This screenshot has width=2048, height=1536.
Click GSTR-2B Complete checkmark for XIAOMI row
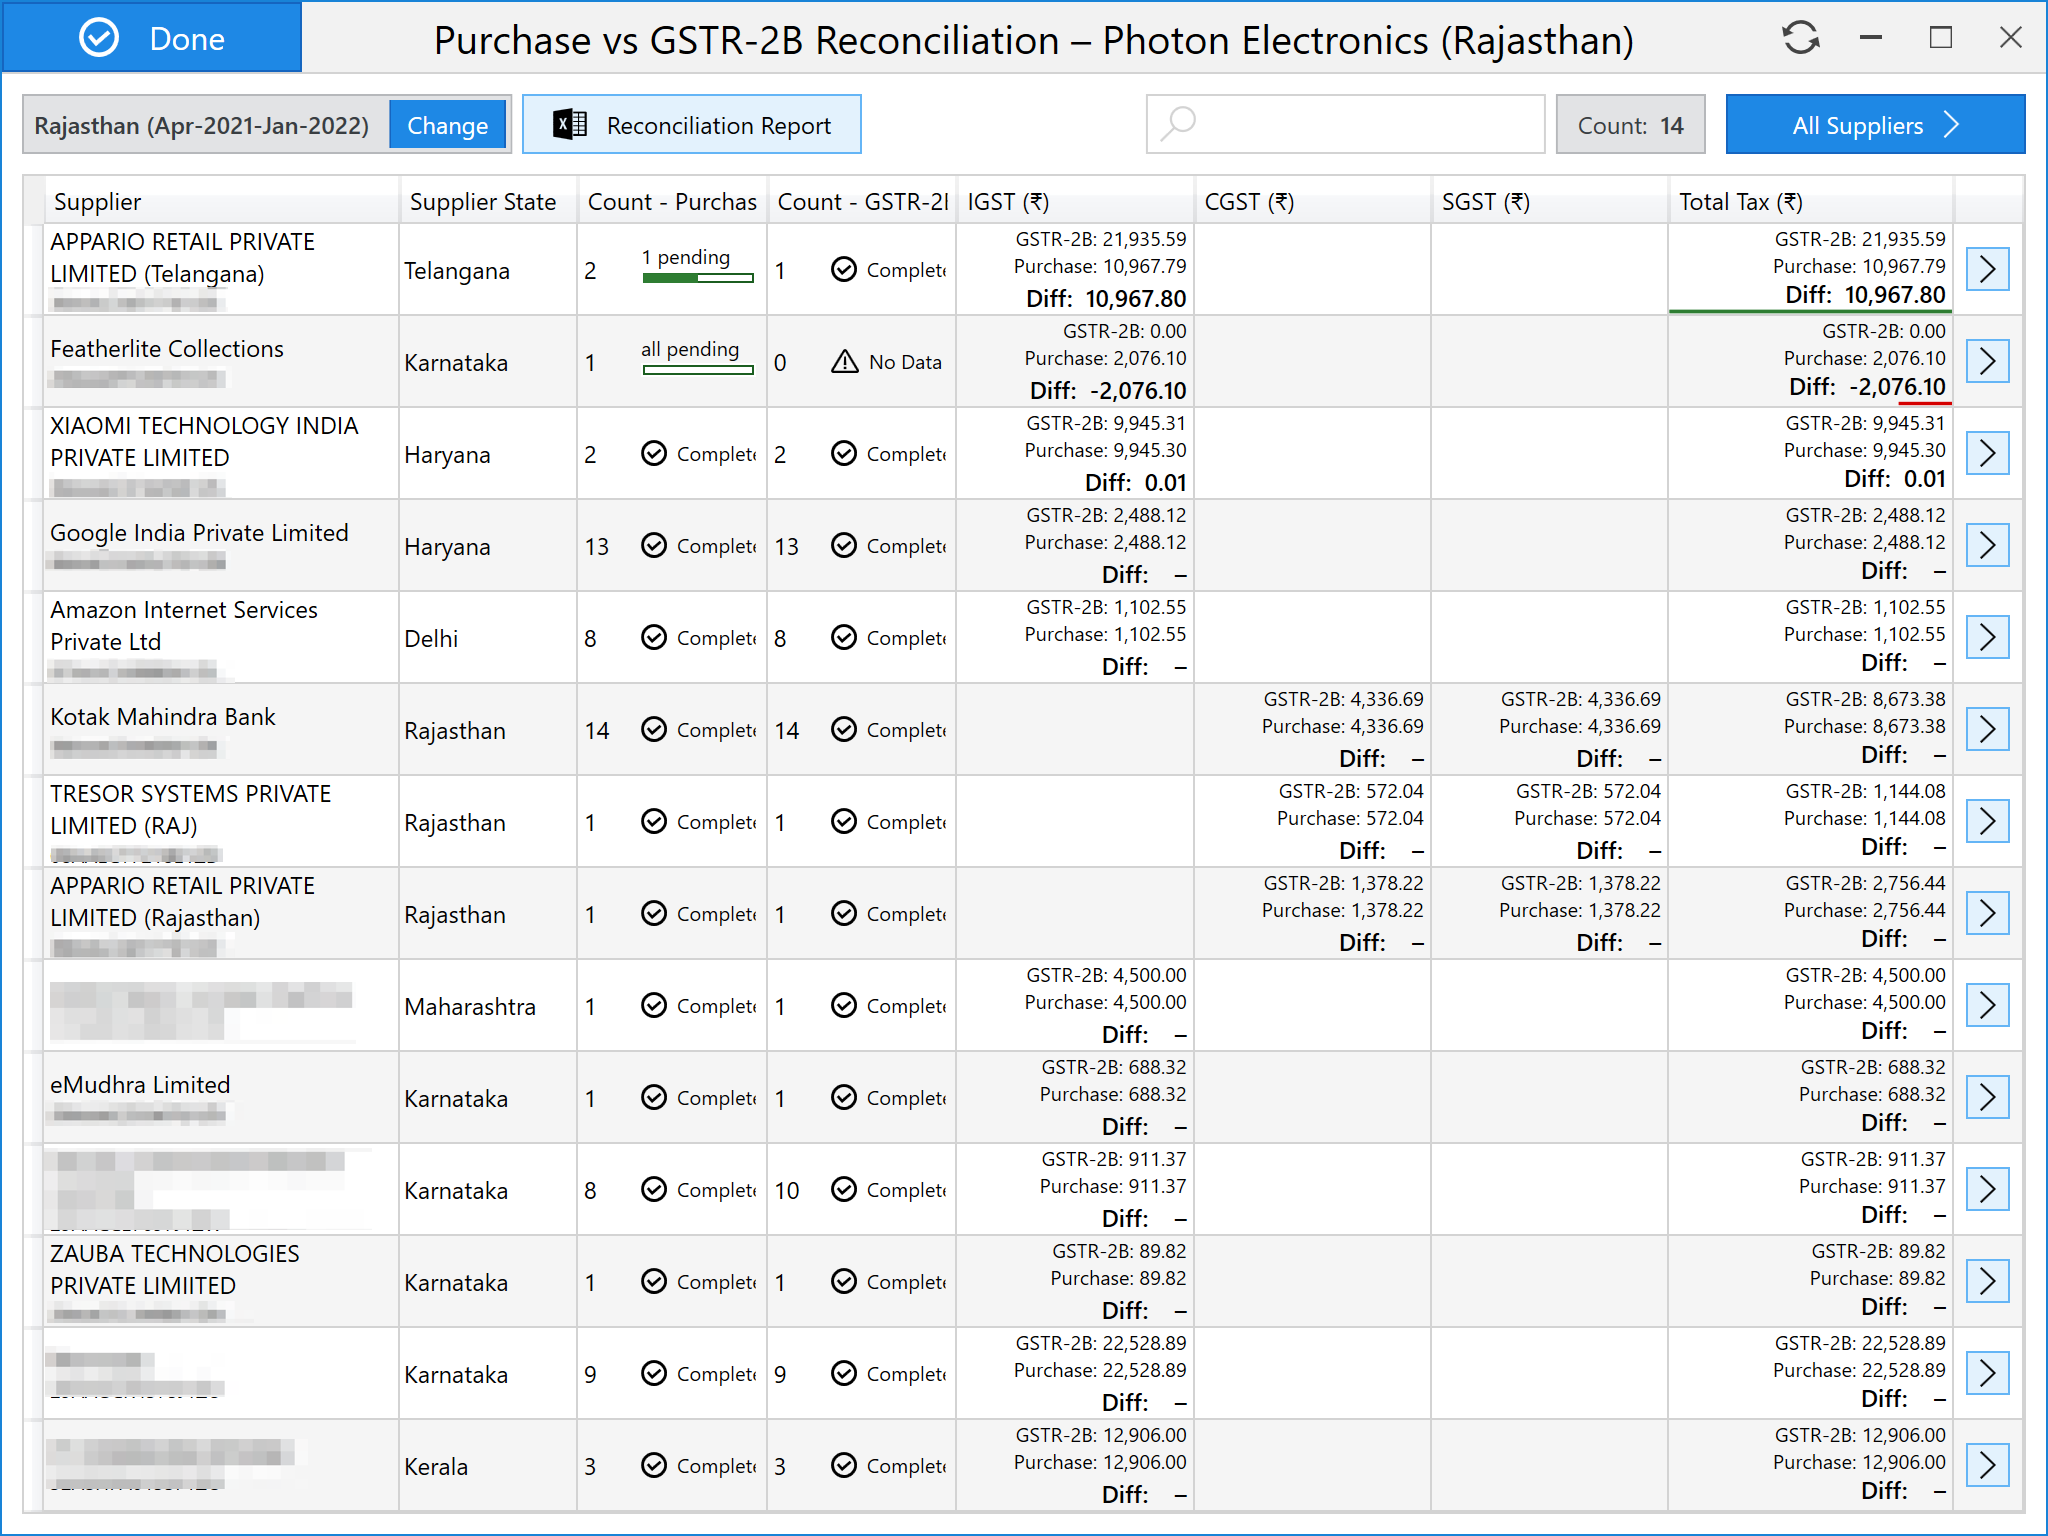click(844, 454)
